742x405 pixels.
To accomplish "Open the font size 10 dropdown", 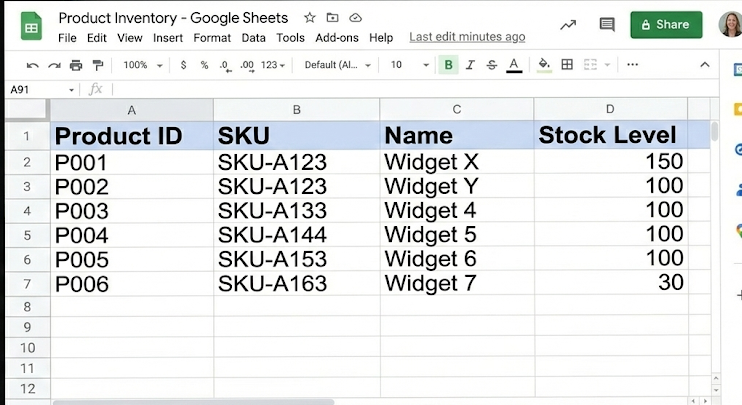I will [407, 65].
